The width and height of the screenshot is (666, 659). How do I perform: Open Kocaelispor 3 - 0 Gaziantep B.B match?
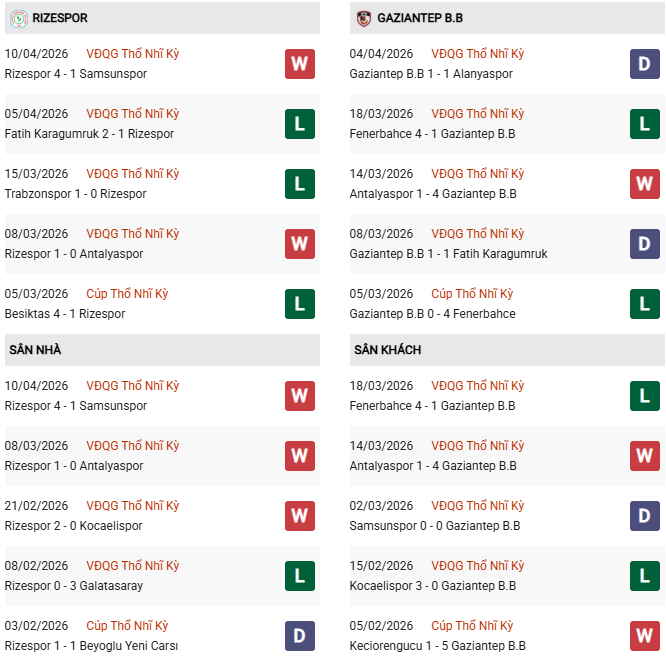point(432,586)
